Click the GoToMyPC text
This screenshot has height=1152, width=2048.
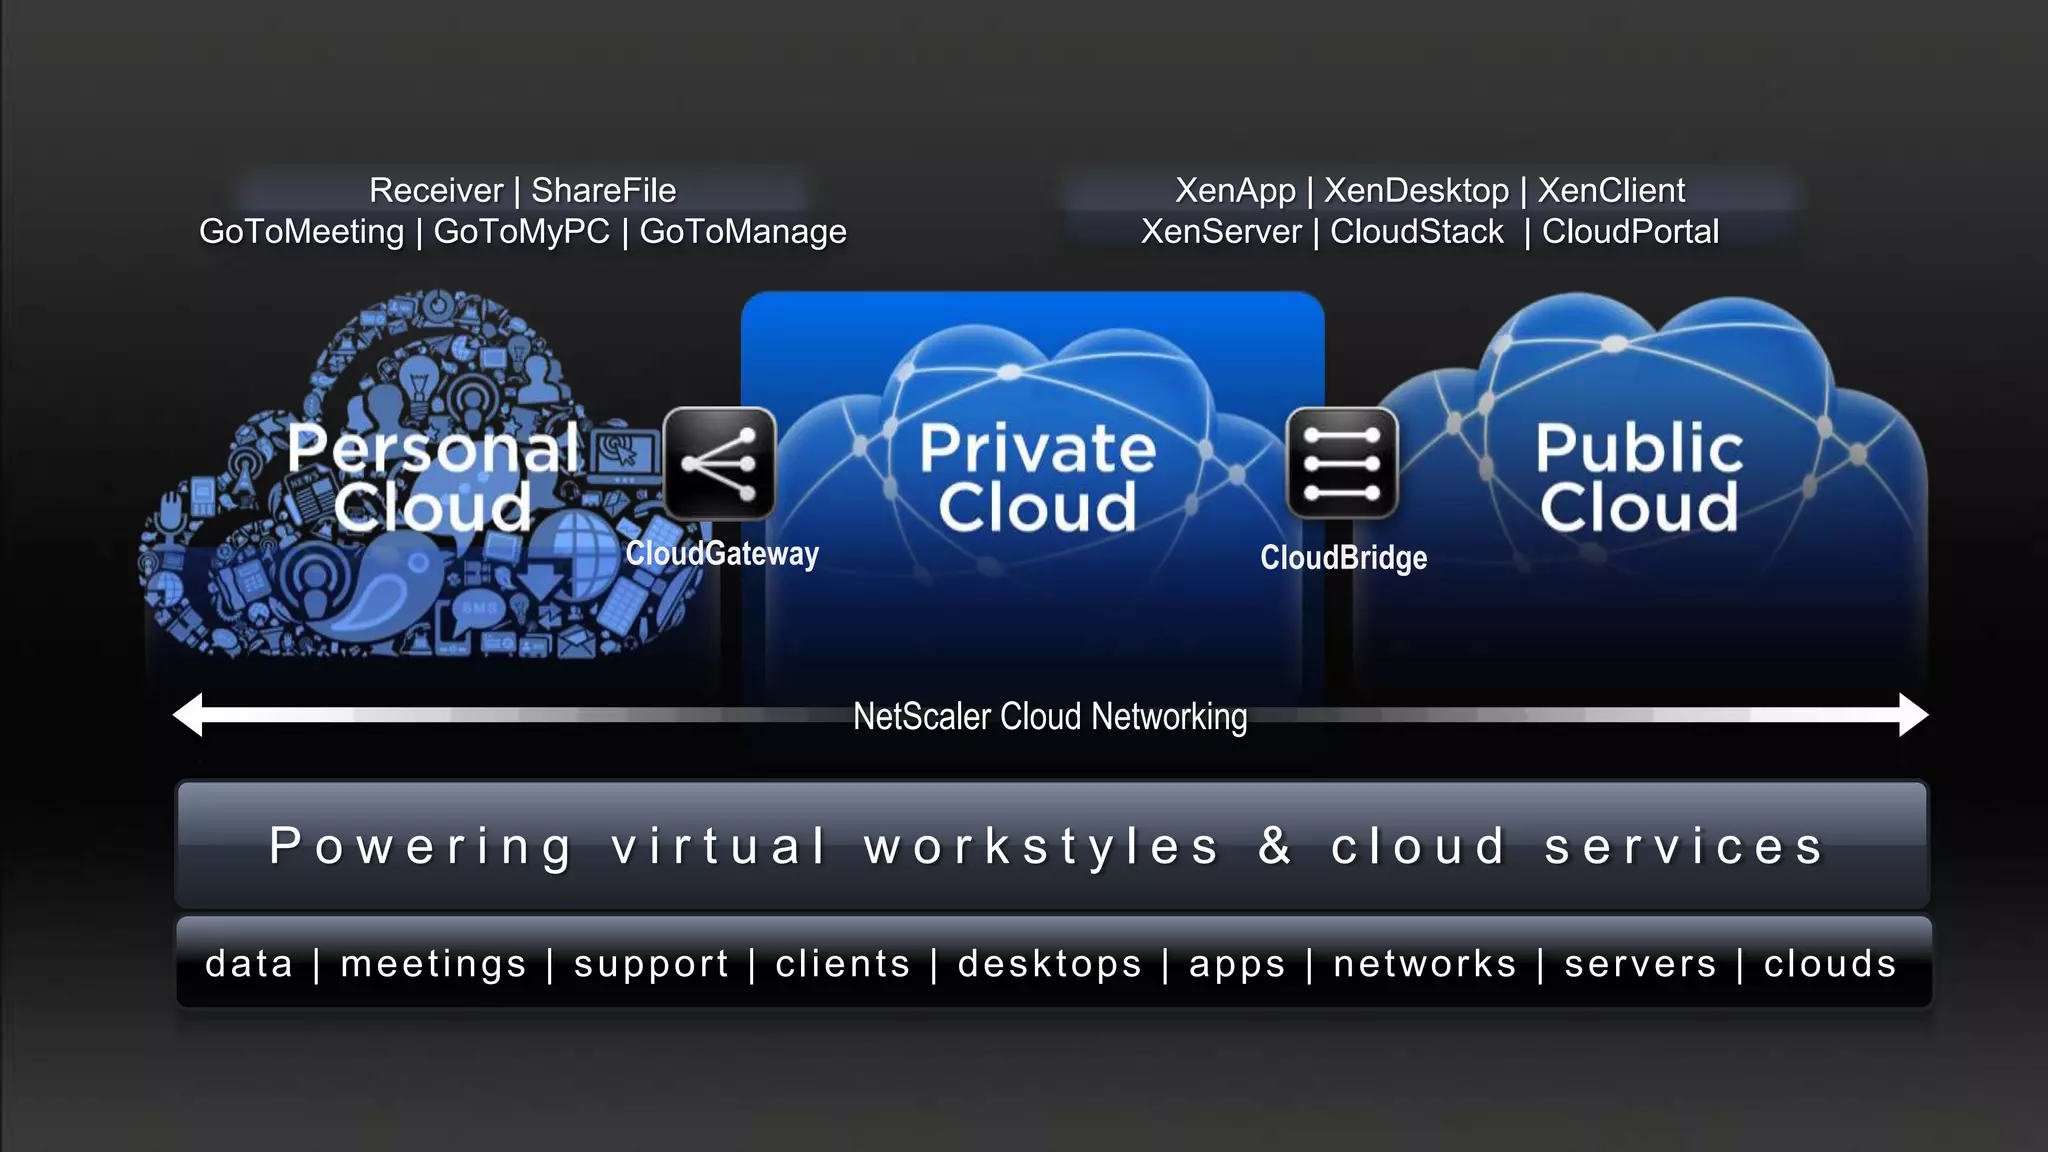(x=521, y=232)
